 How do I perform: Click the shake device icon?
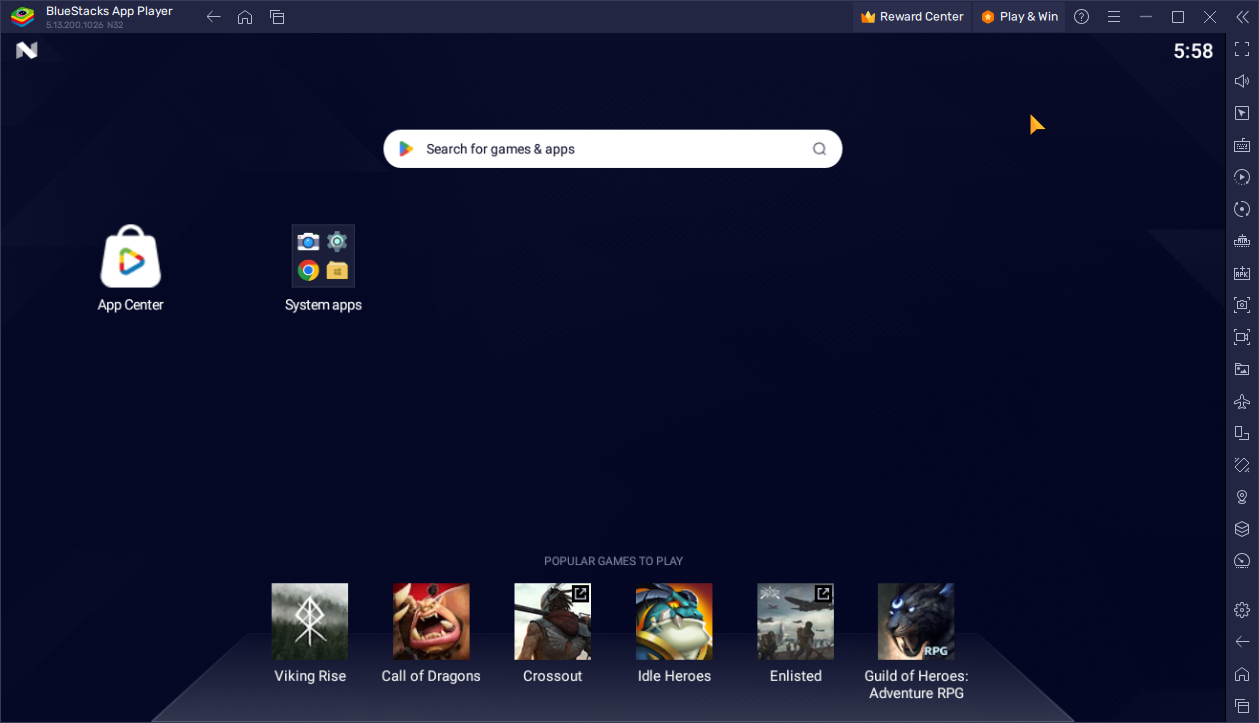coord(1242,465)
